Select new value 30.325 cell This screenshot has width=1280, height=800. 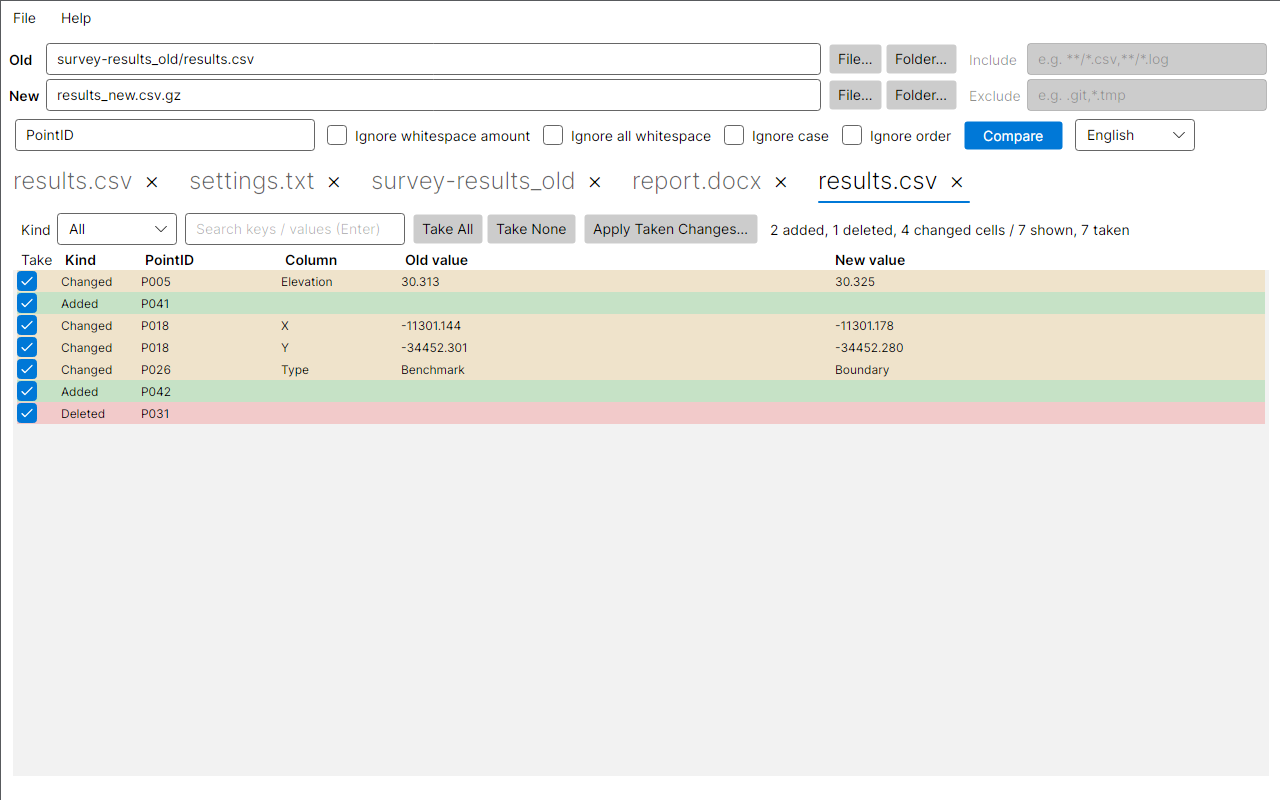point(855,282)
